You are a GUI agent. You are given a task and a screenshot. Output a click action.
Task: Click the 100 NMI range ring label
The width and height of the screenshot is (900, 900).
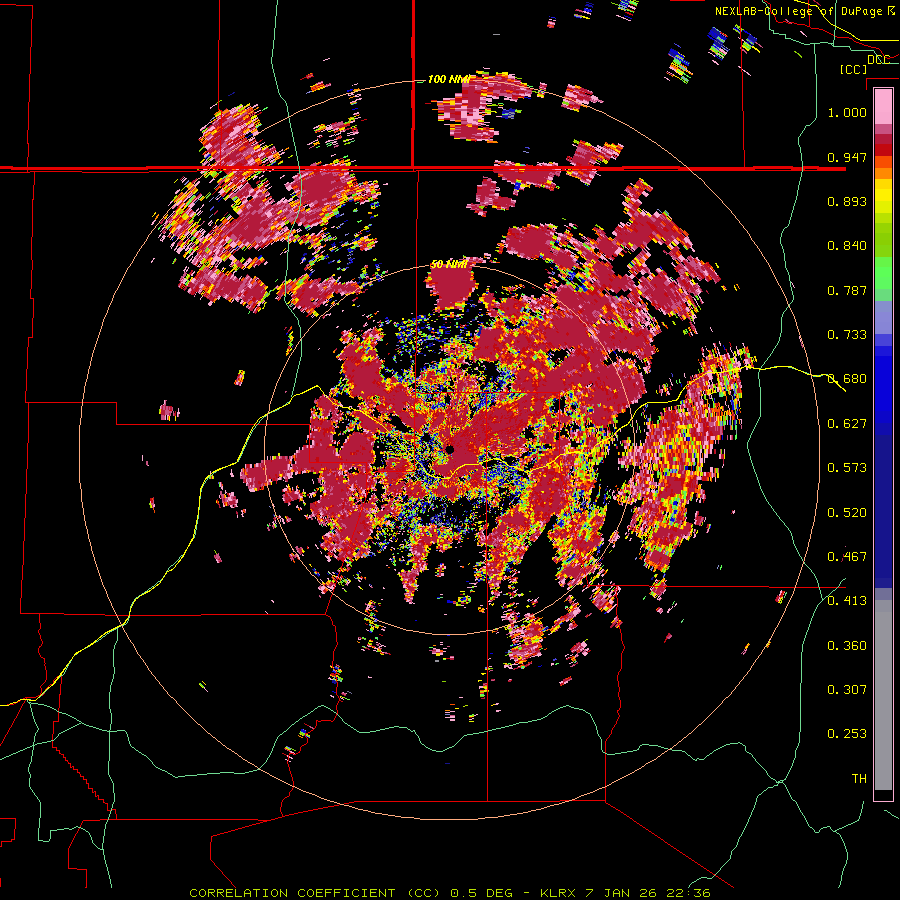(x=448, y=79)
